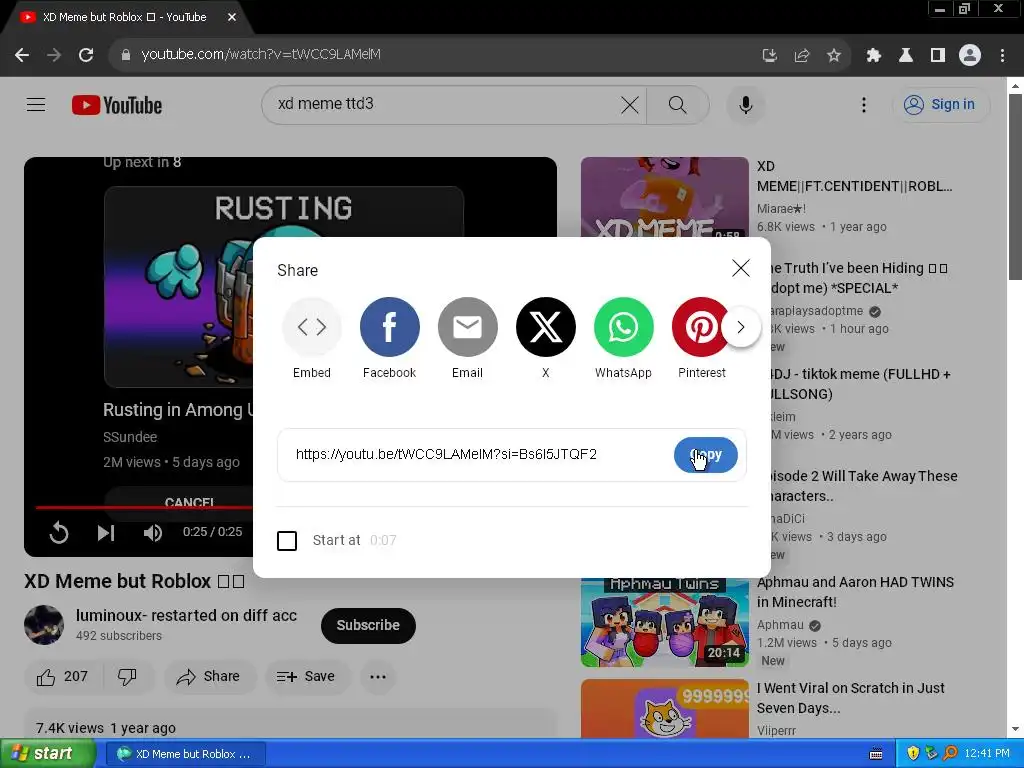Click the install app icon in the address bar

pos(769,55)
